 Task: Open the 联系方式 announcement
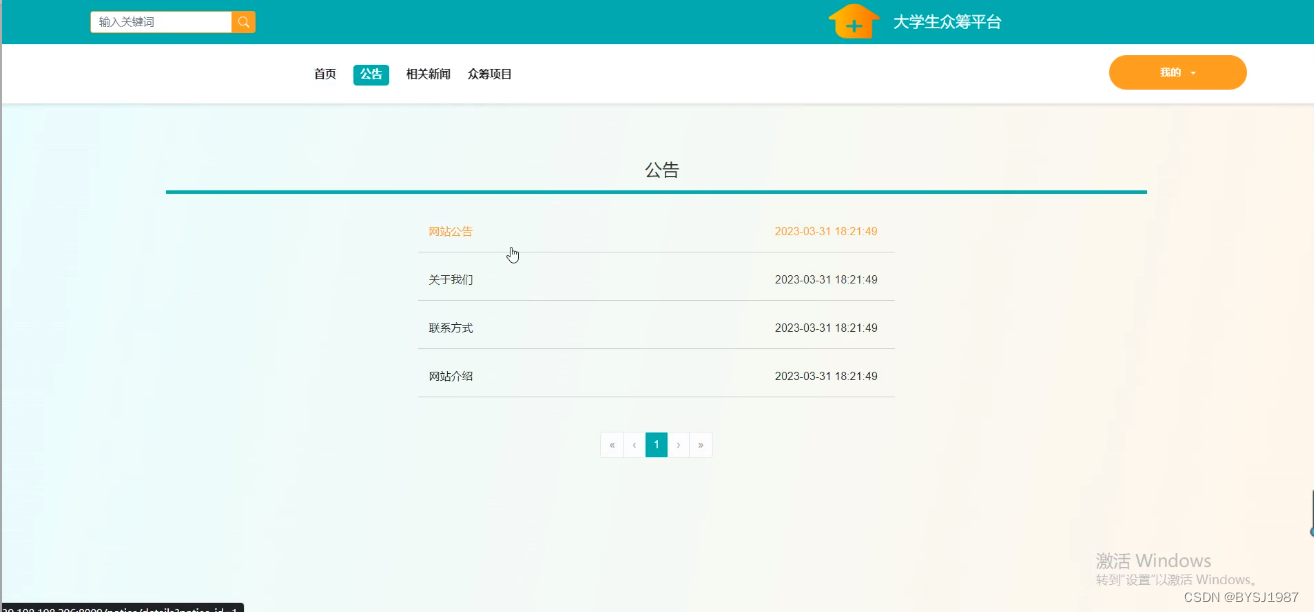point(451,328)
